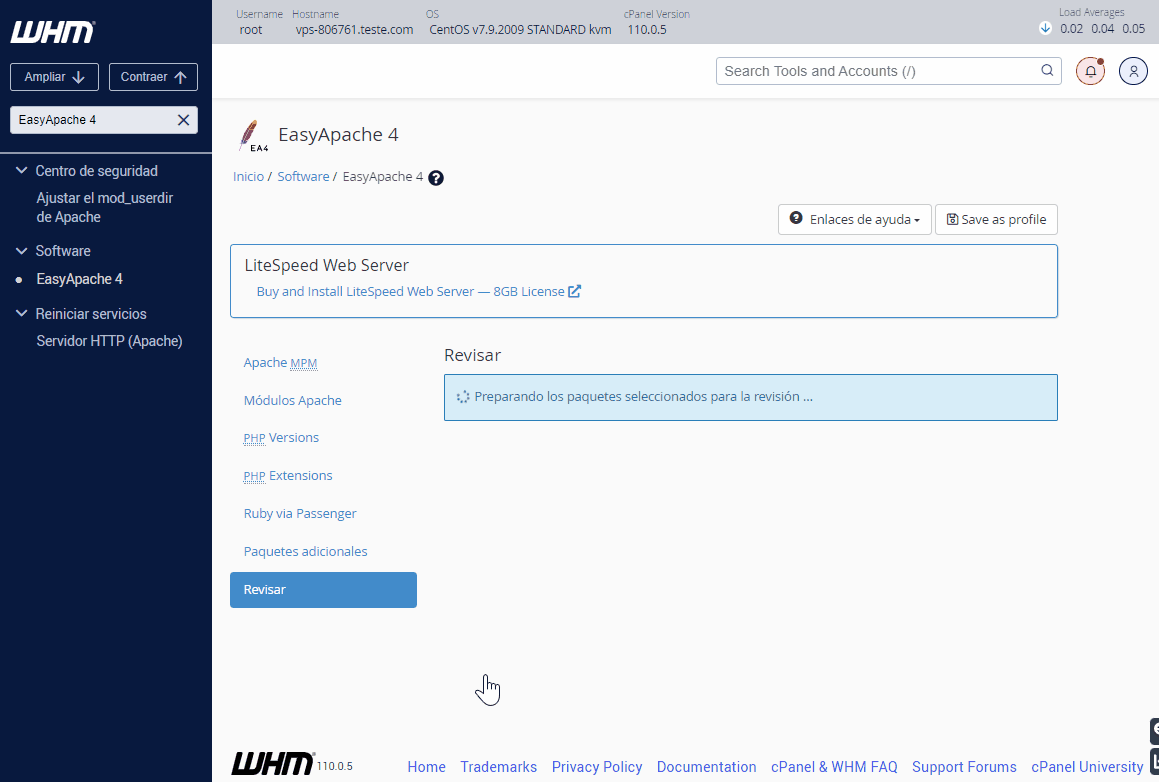The height and width of the screenshot is (782, 1159).
Task: Click the LiteSpeed Web Server heading
Action: point(327,265)
